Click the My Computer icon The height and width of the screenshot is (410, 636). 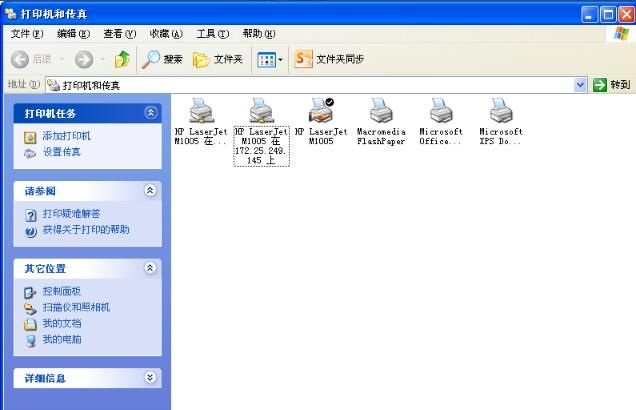pyautogui.click(x=31, y=341)
